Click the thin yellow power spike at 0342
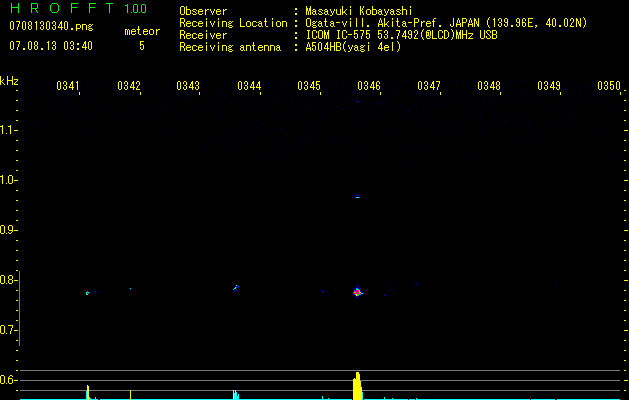The image size is (629, 400). tap(130, 394)
